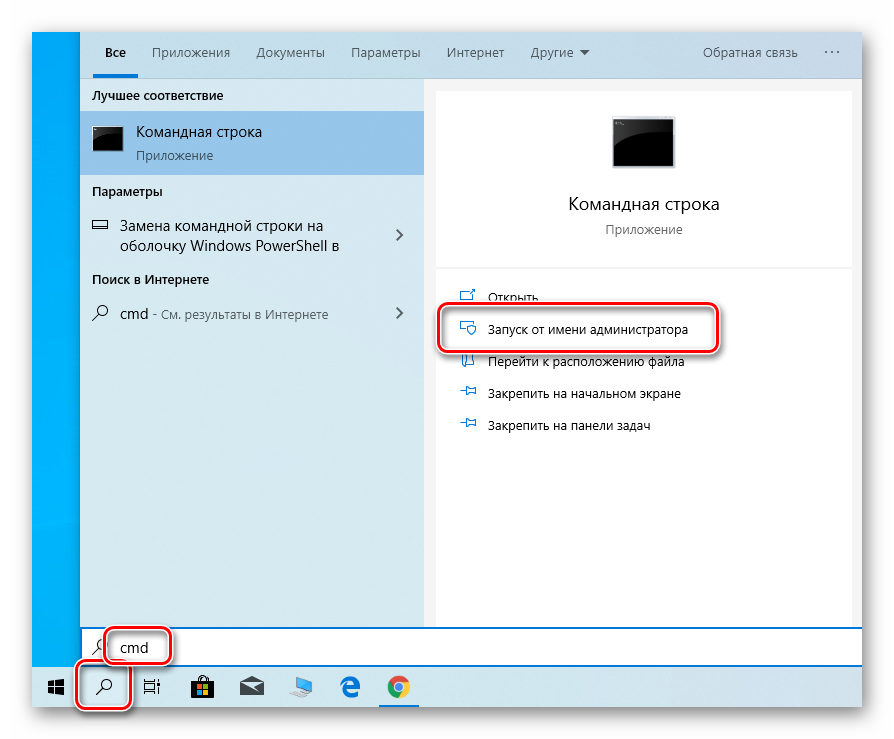Open the Windows Start menu button

[x=56, y=687]
